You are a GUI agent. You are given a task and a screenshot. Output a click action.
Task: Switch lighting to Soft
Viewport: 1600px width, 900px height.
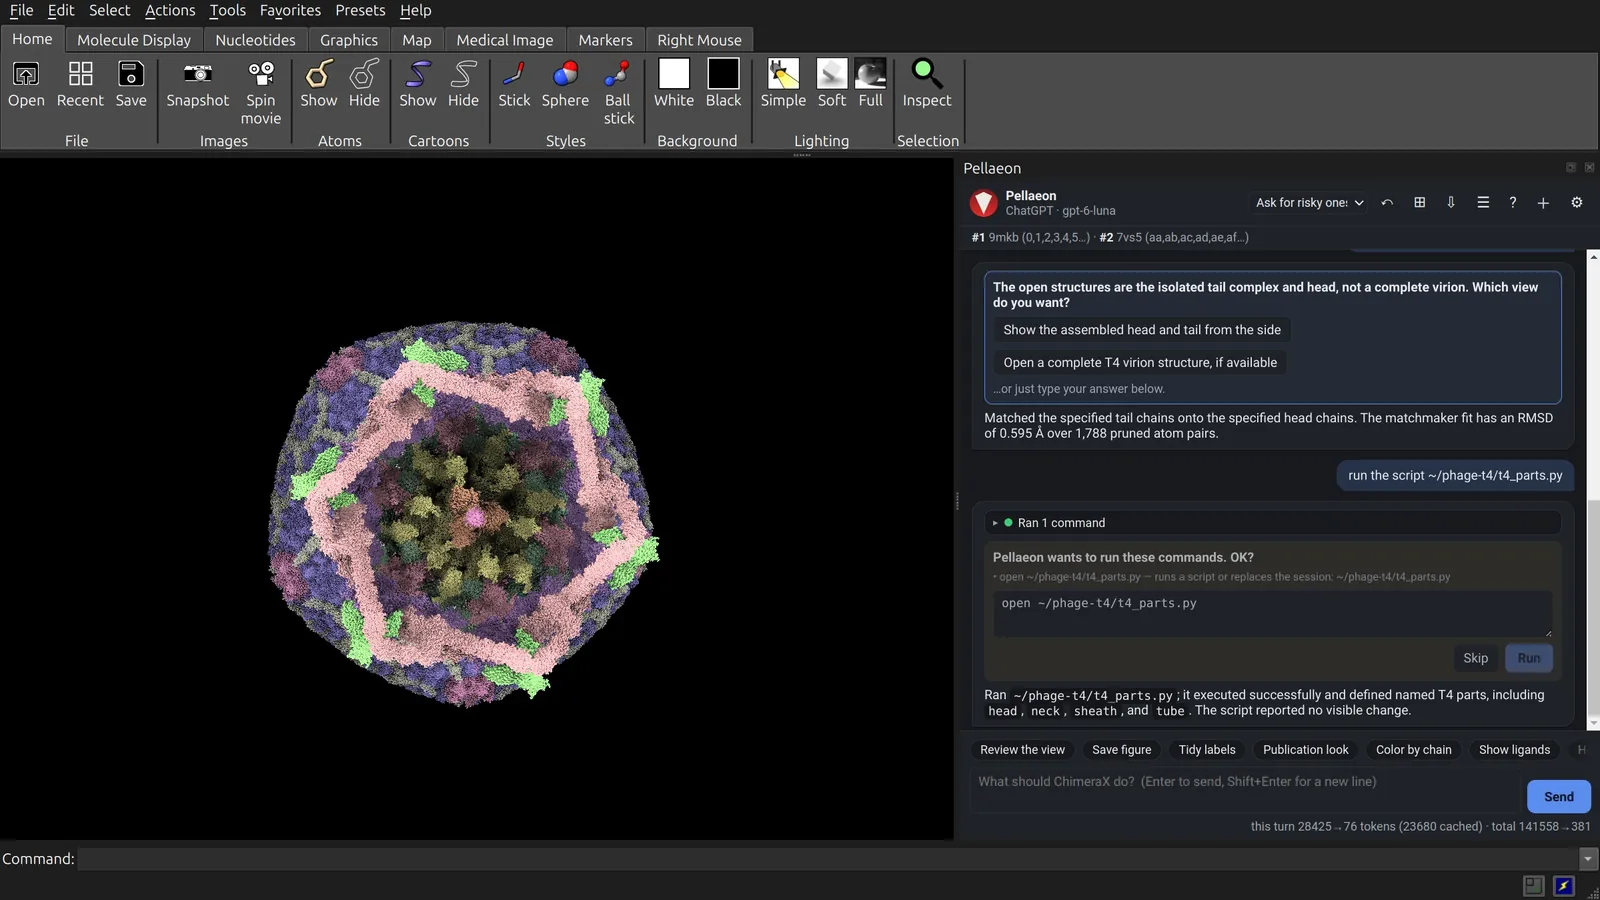pos(832,84)
